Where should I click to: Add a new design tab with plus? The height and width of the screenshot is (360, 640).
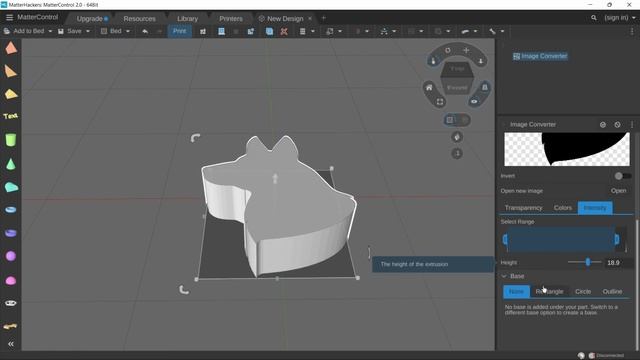[x=323, y=18]
